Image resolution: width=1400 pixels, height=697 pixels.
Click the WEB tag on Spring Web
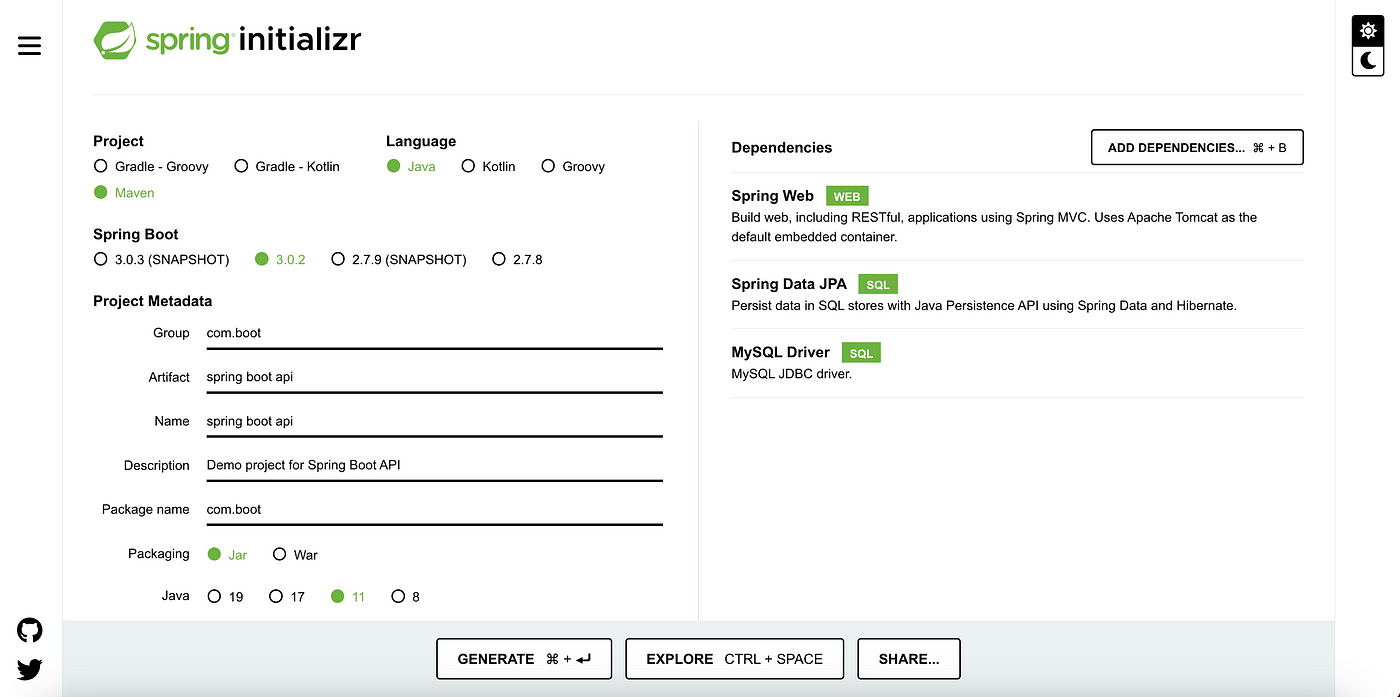click(847, 197)
